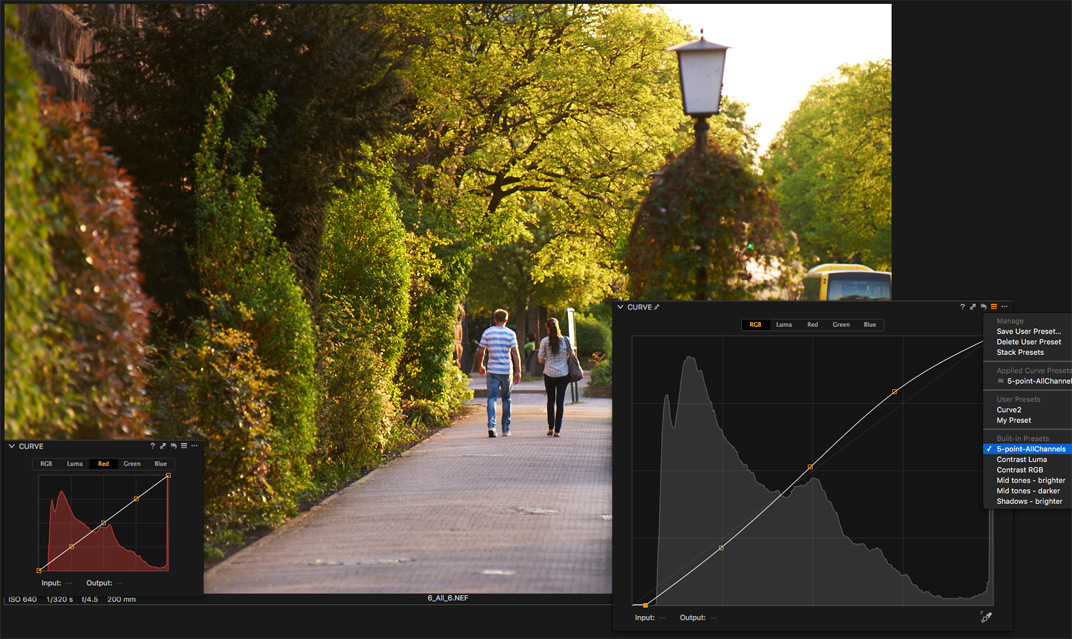Apply Shadows - brighter preset

click(x=1028, y=502)
